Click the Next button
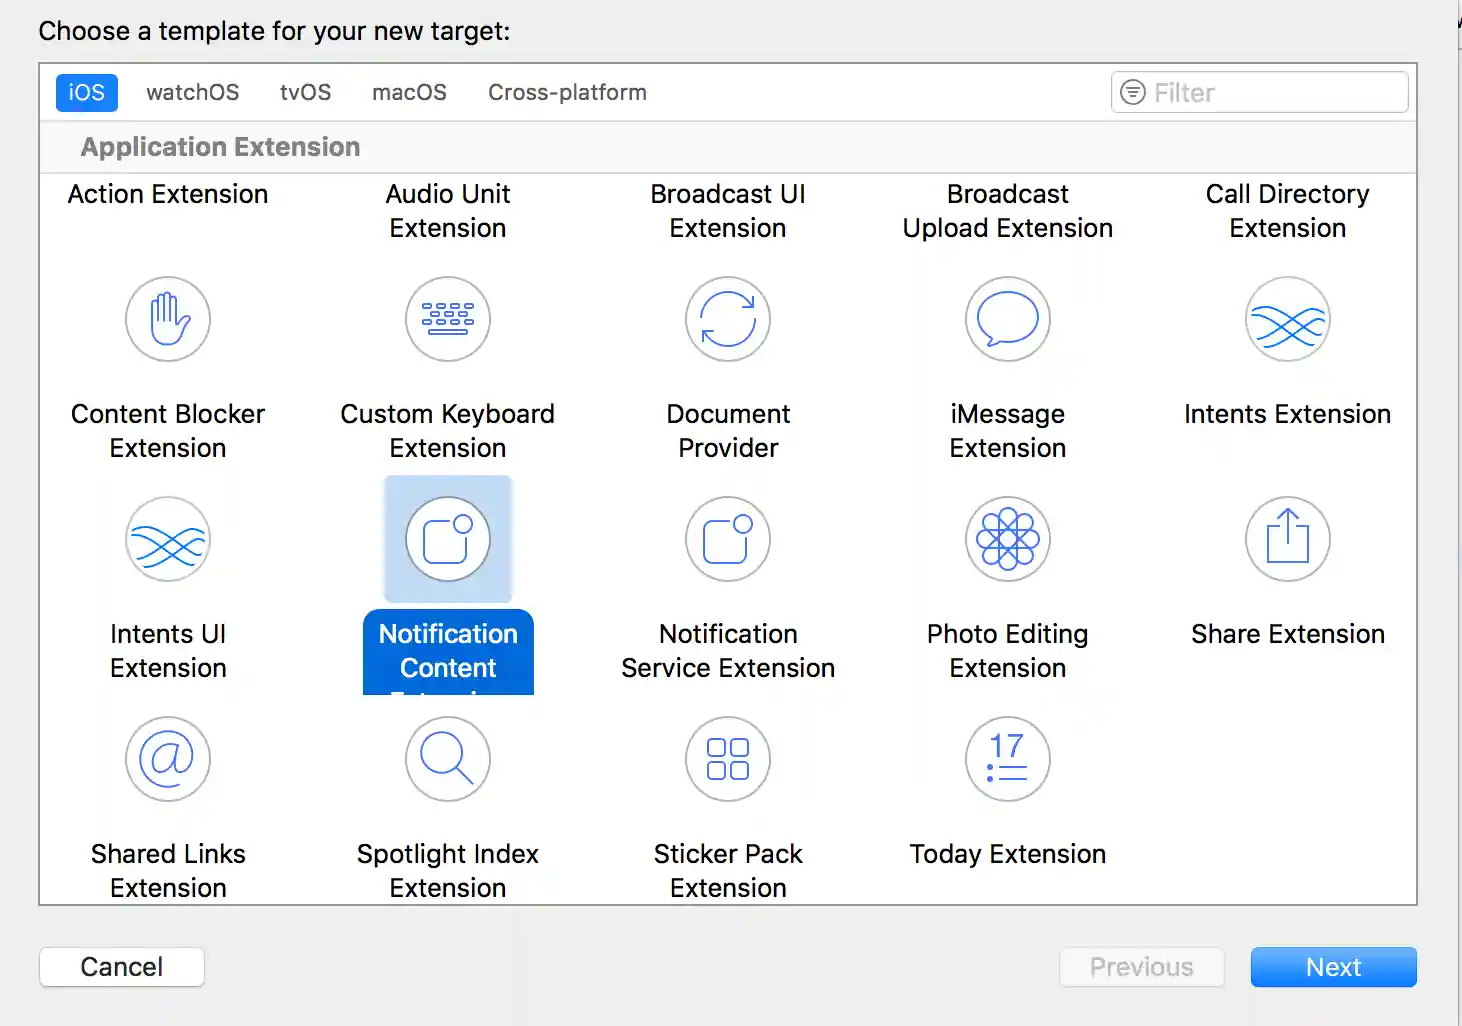 click(x=1333, y=967)
